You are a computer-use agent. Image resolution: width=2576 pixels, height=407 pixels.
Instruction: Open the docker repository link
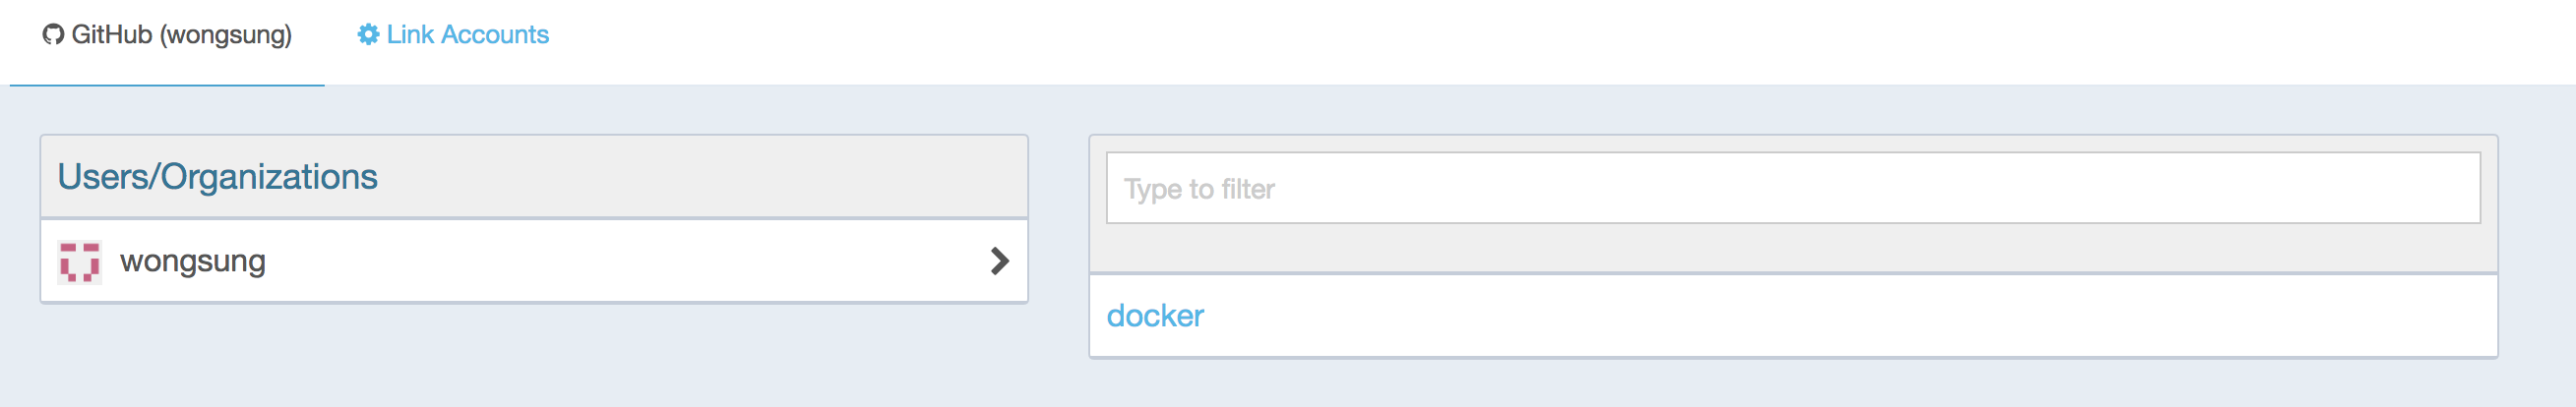pos(1155,316)
